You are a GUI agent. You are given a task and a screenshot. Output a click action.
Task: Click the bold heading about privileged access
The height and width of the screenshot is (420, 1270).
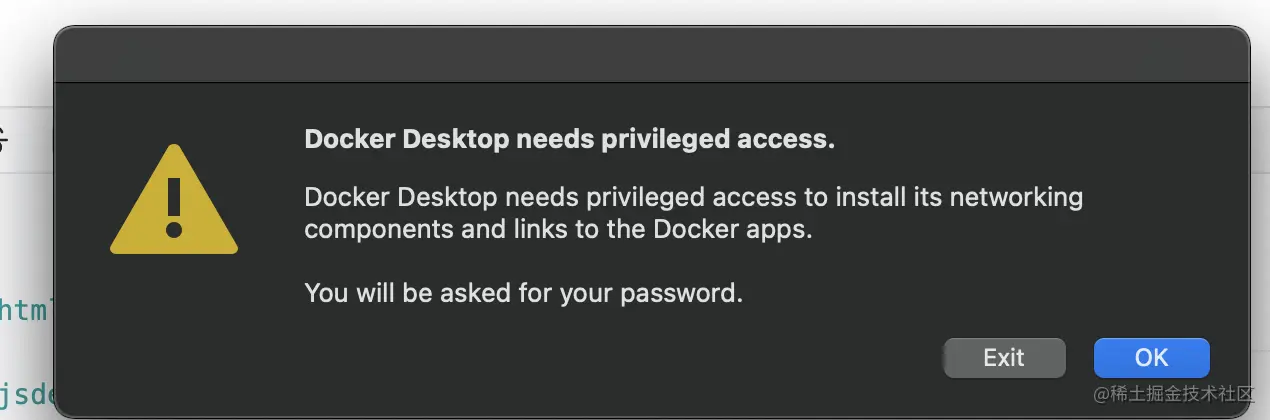[x=569, y=140]
